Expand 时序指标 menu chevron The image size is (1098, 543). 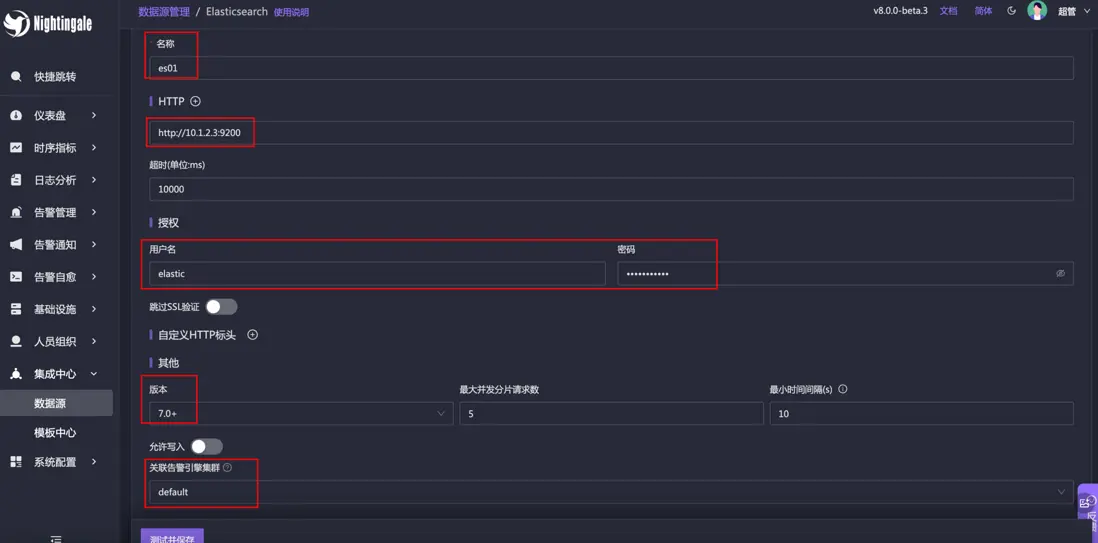click(x=94, y=148)
